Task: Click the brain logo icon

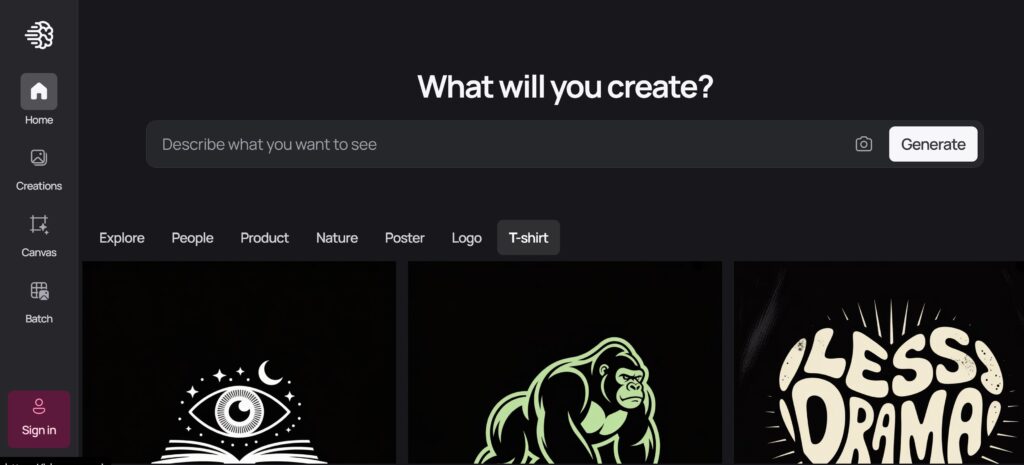Action: click(39, 35)
